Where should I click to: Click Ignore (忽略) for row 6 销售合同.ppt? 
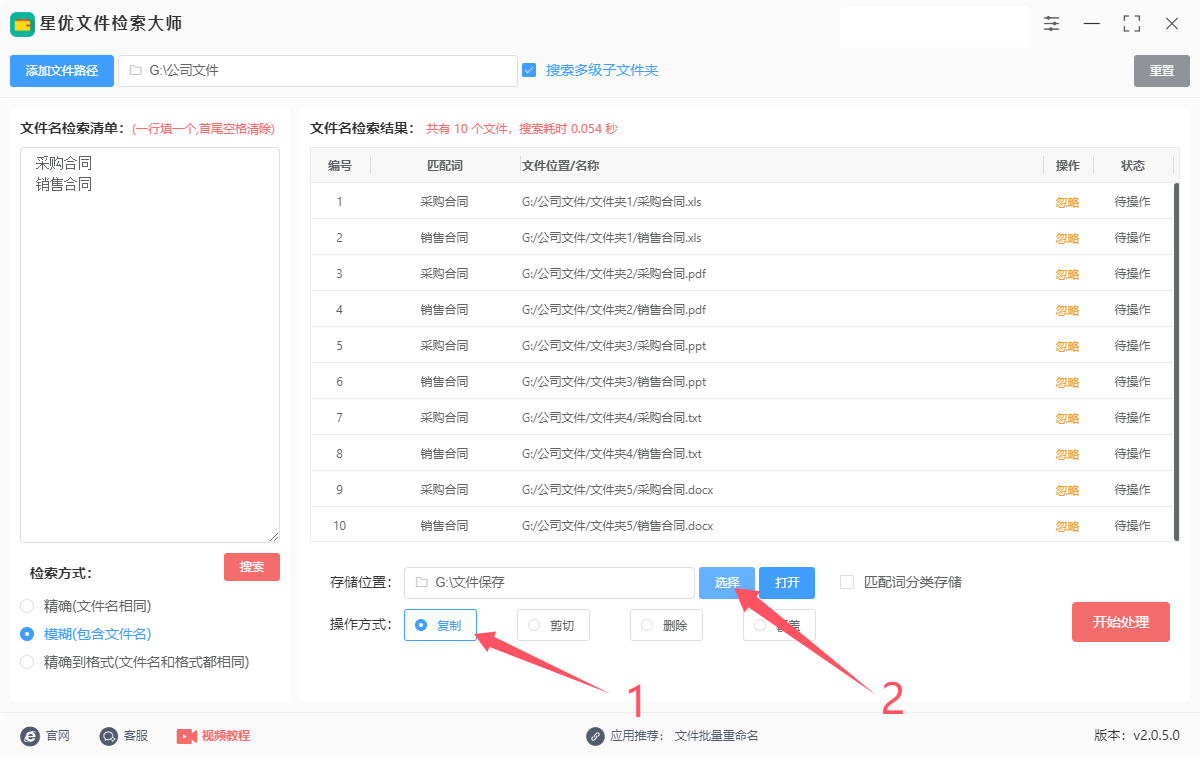tap(1067, 382)
